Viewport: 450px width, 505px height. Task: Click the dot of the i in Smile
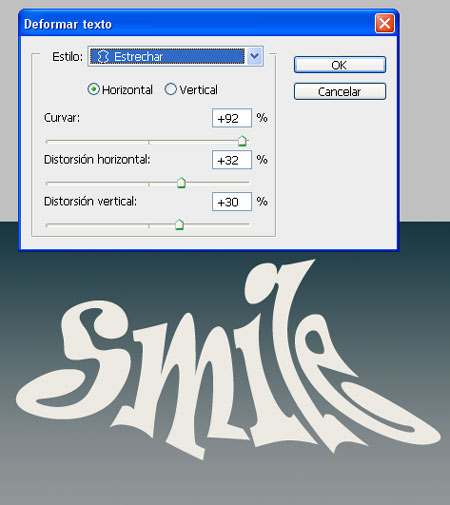tap(262, 283)
